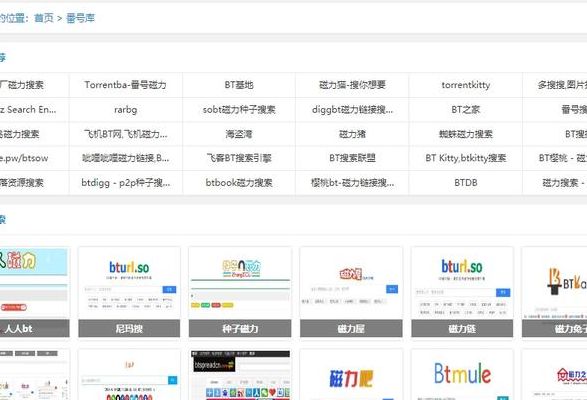This screenshot has width=587, height=400.
Task: Open btbook磁力搜索 link
Action: pos(239,183)
